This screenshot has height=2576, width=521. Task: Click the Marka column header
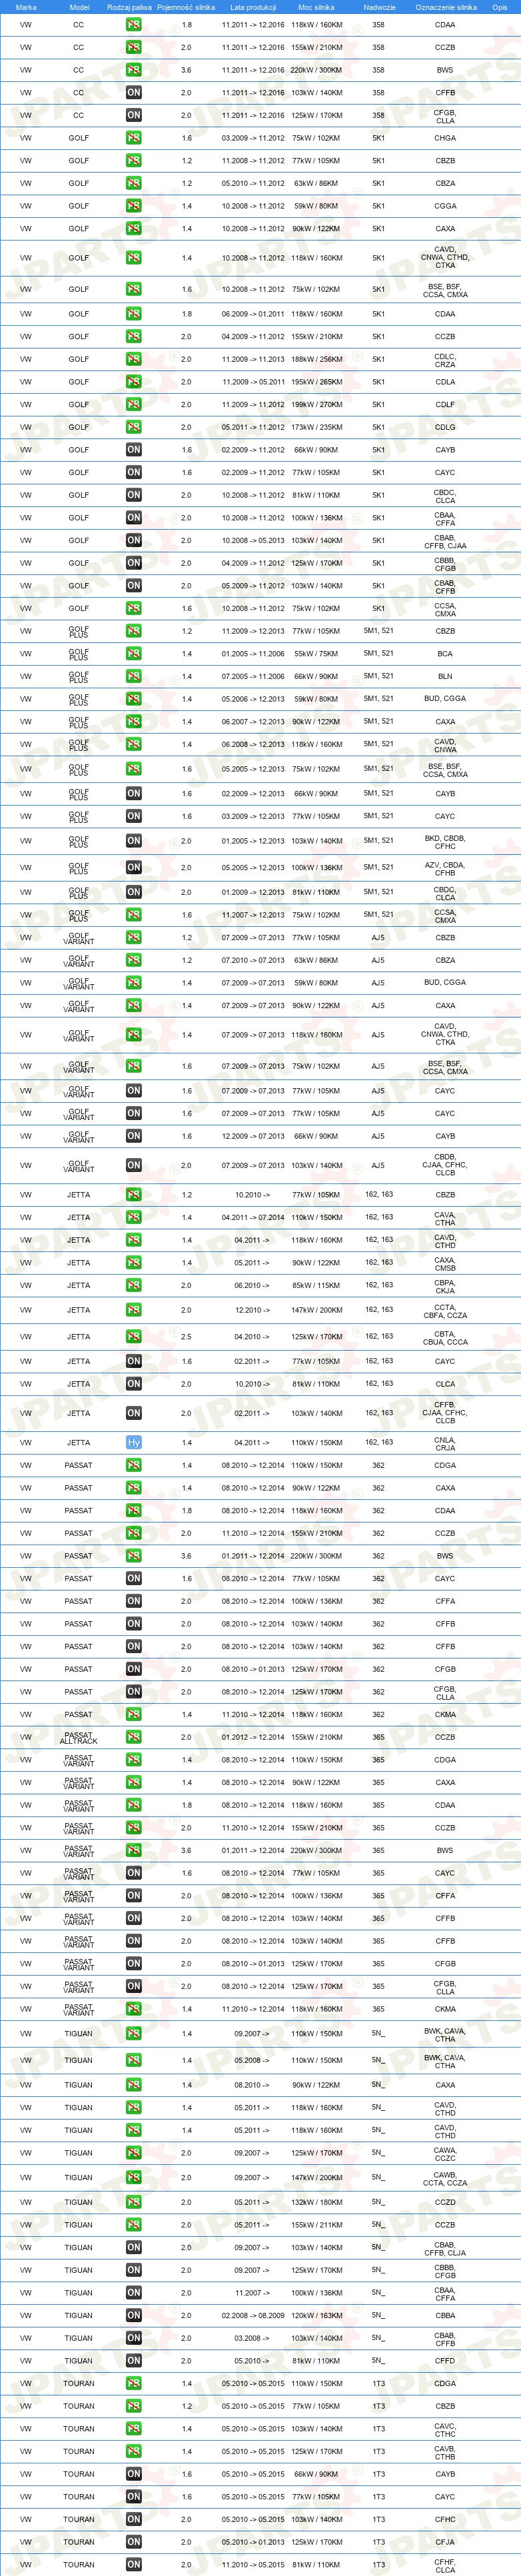26,7
